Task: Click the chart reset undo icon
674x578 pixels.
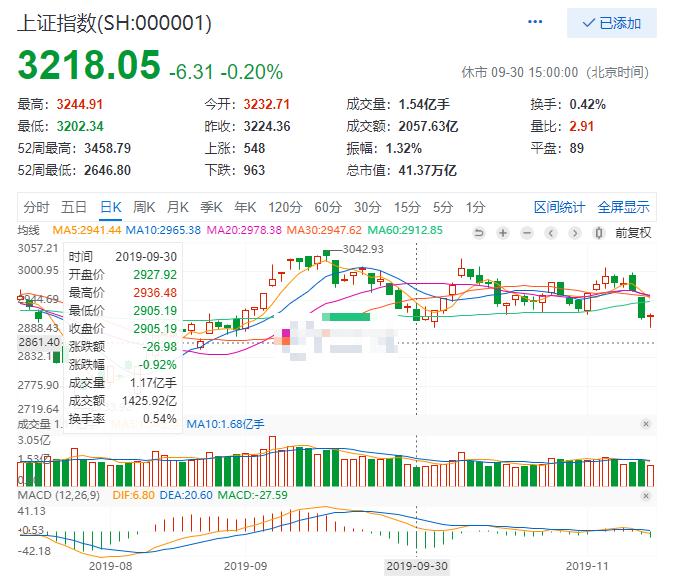Action: tap(478, 233)
